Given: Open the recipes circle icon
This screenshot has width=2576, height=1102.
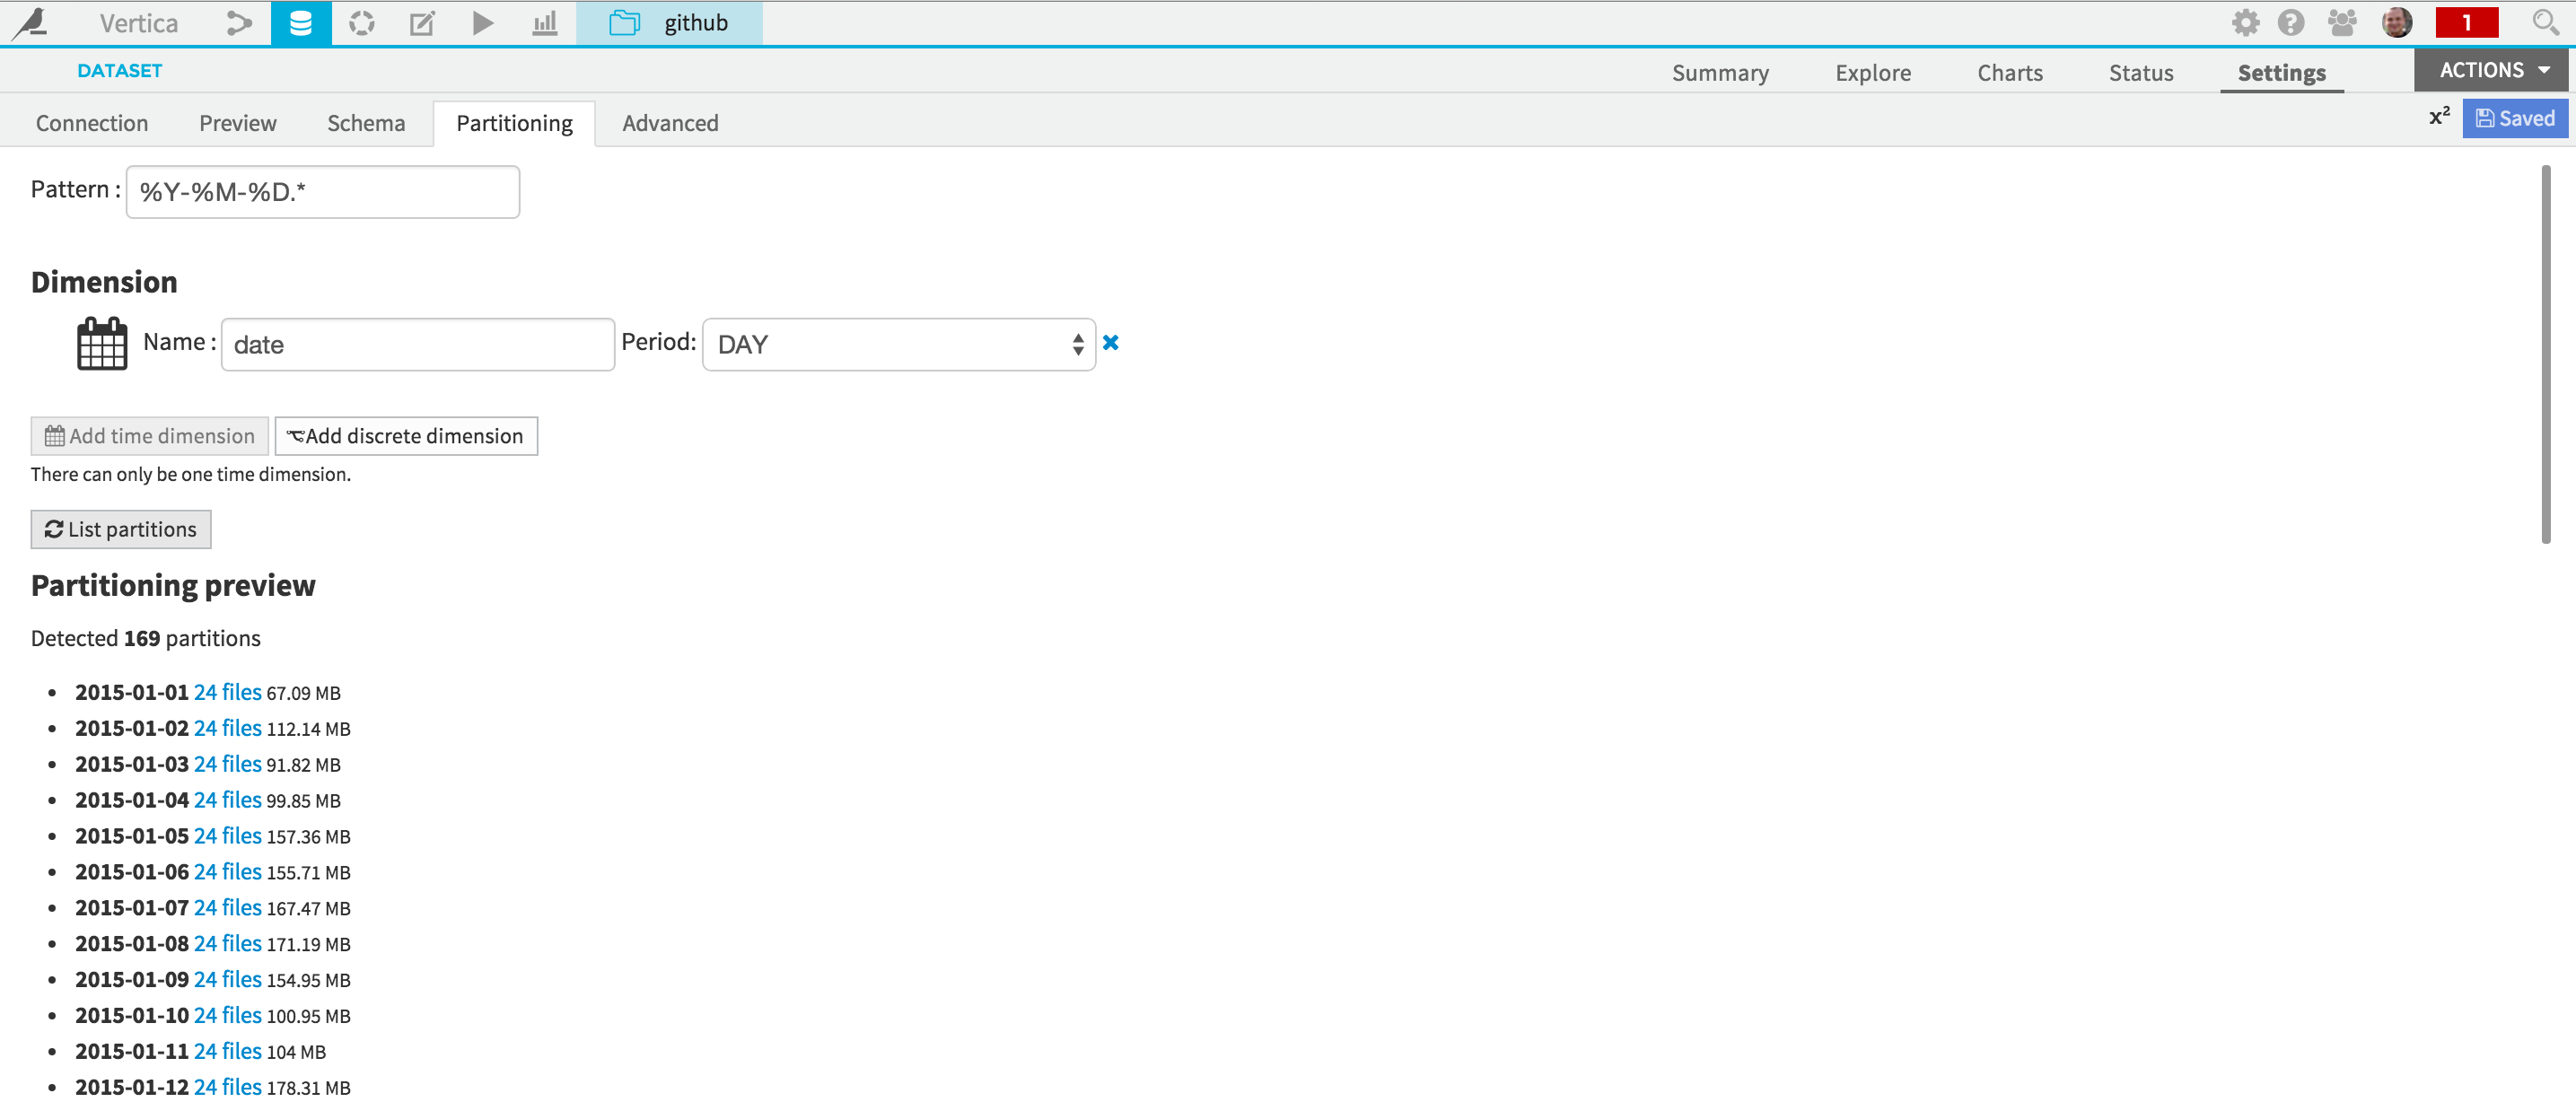Looking at the screenshot, I should tap(361, 22).
